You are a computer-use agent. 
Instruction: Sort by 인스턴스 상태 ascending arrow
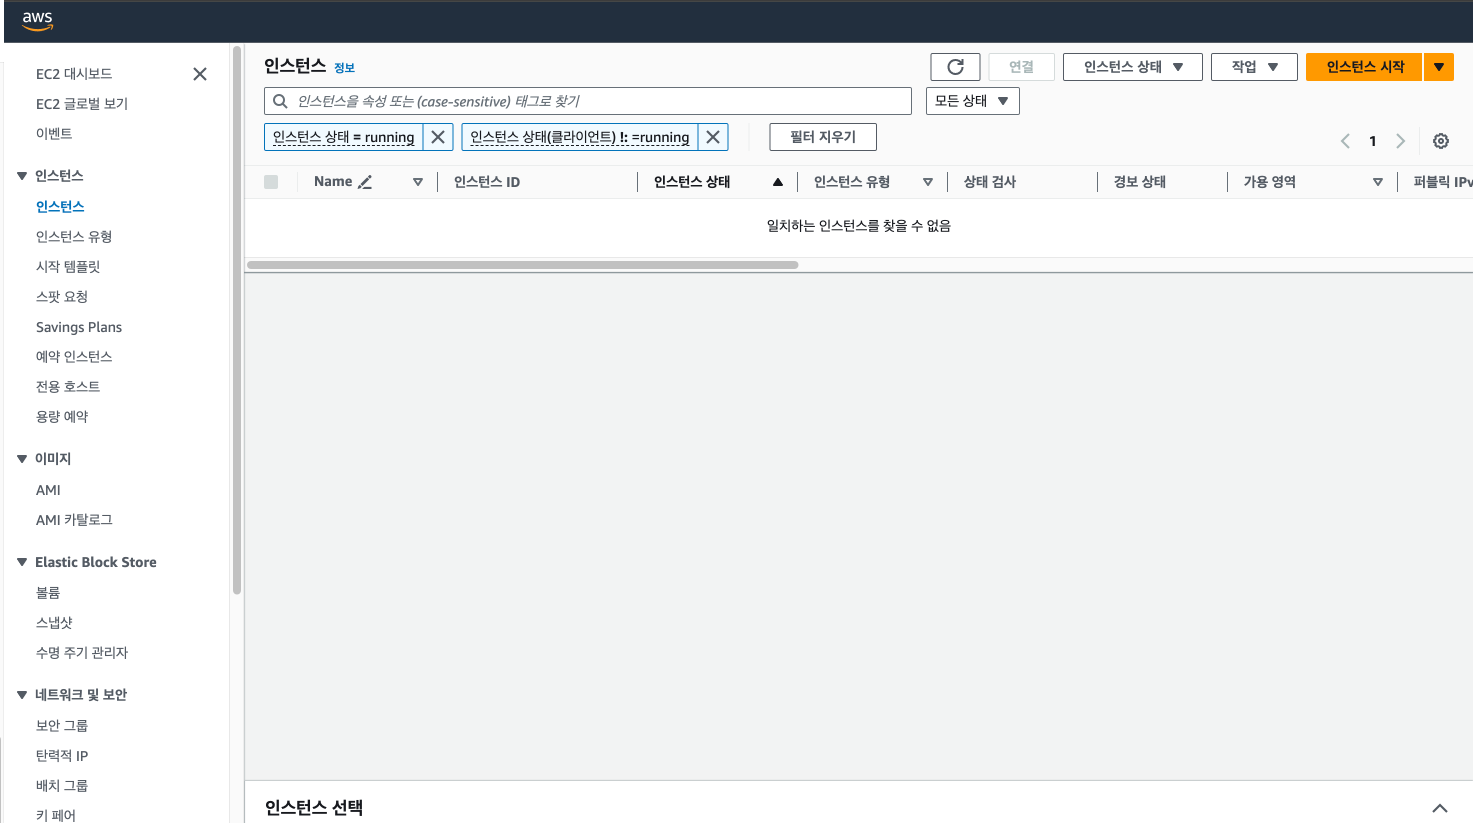click(x=778, y=182)
